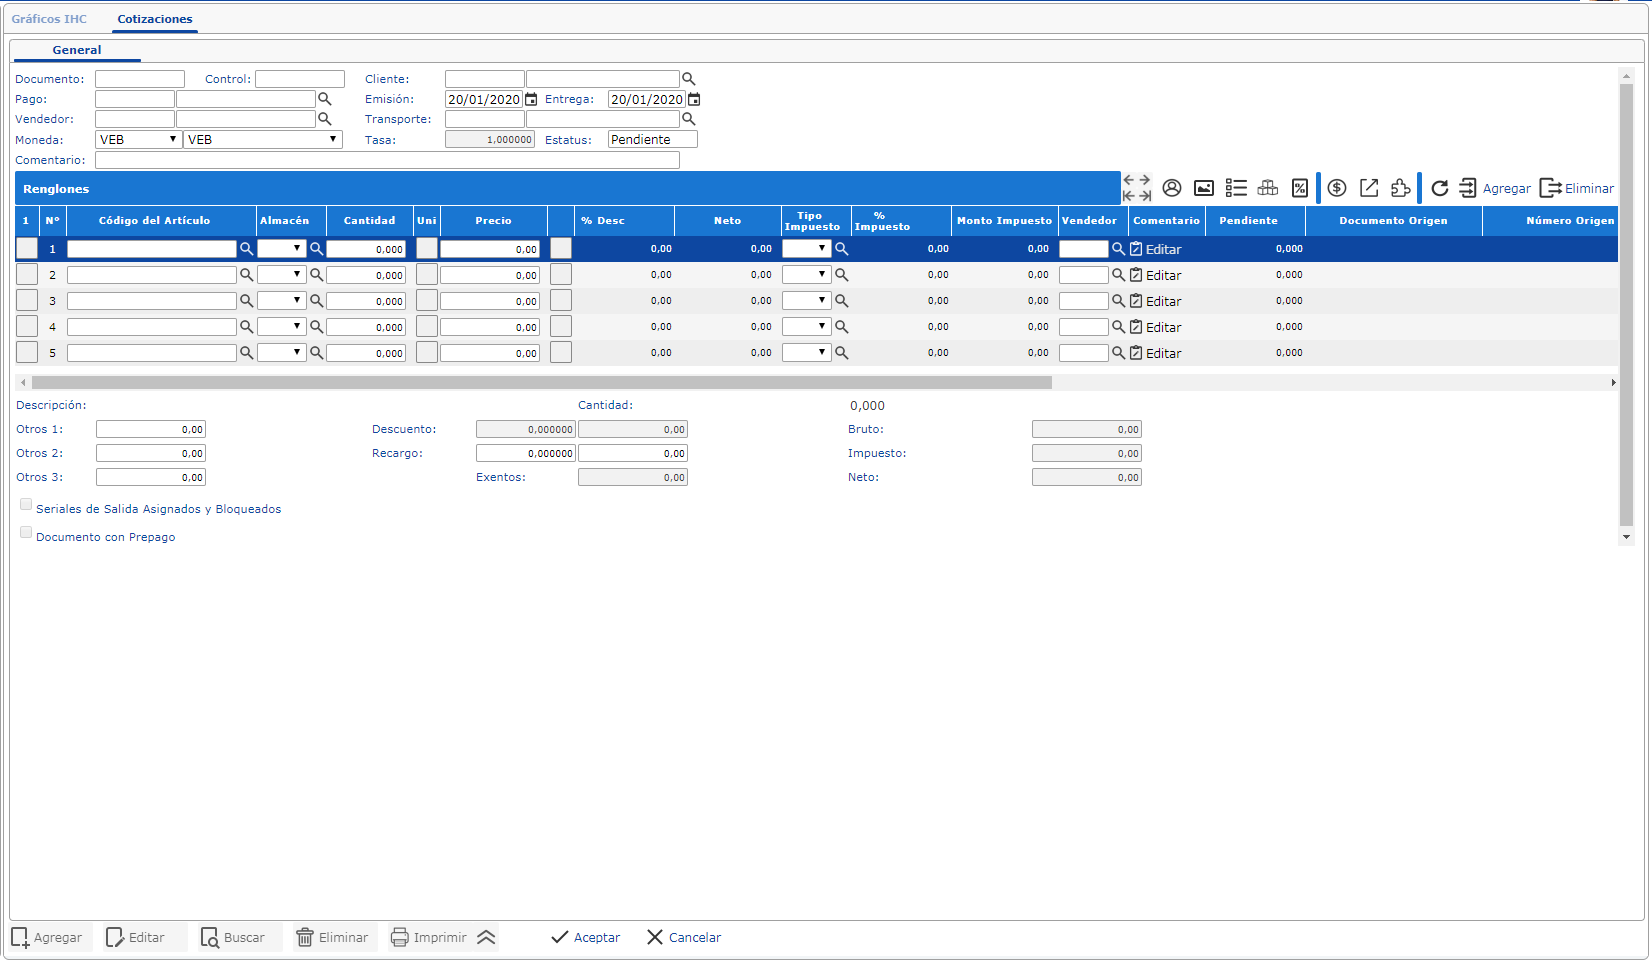
Task: Click the refresh icon in Renglones toolbar
Action: (x=1440, y=188)
